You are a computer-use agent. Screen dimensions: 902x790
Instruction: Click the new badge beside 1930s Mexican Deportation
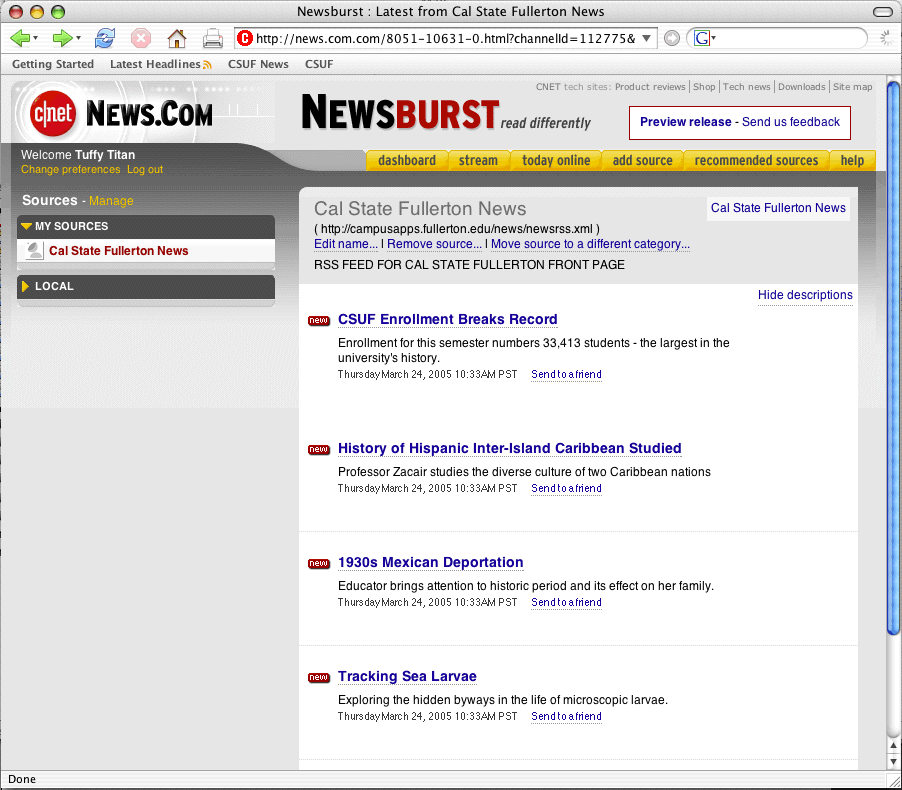coord(319,563)
